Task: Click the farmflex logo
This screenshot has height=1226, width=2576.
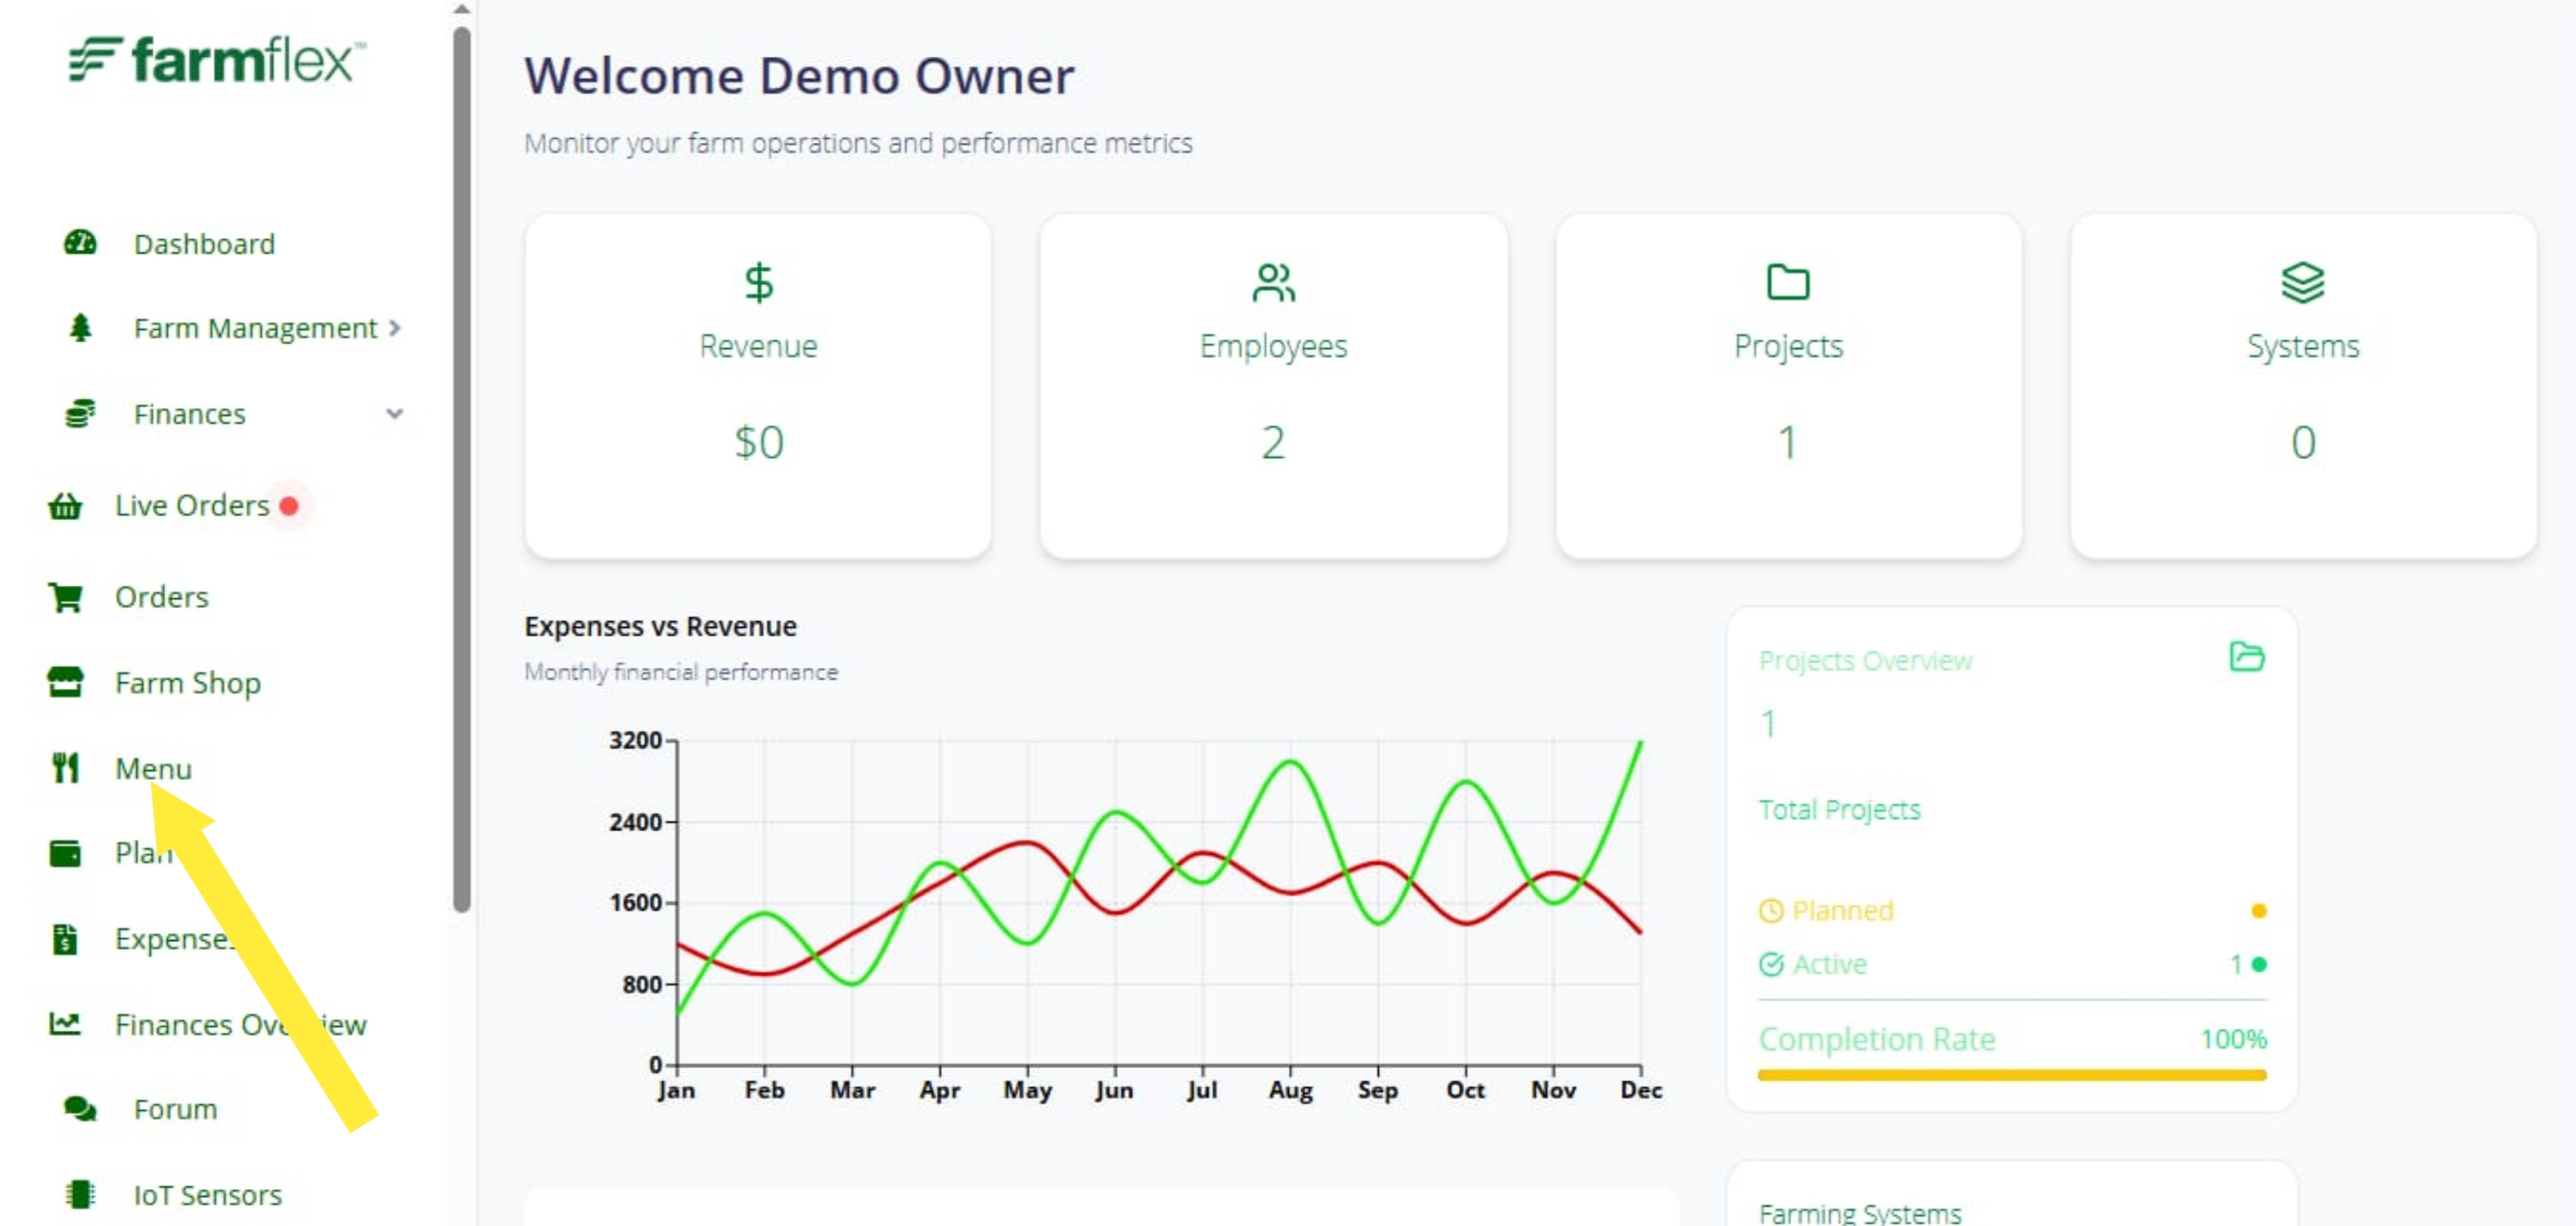Action: (217, 59)
